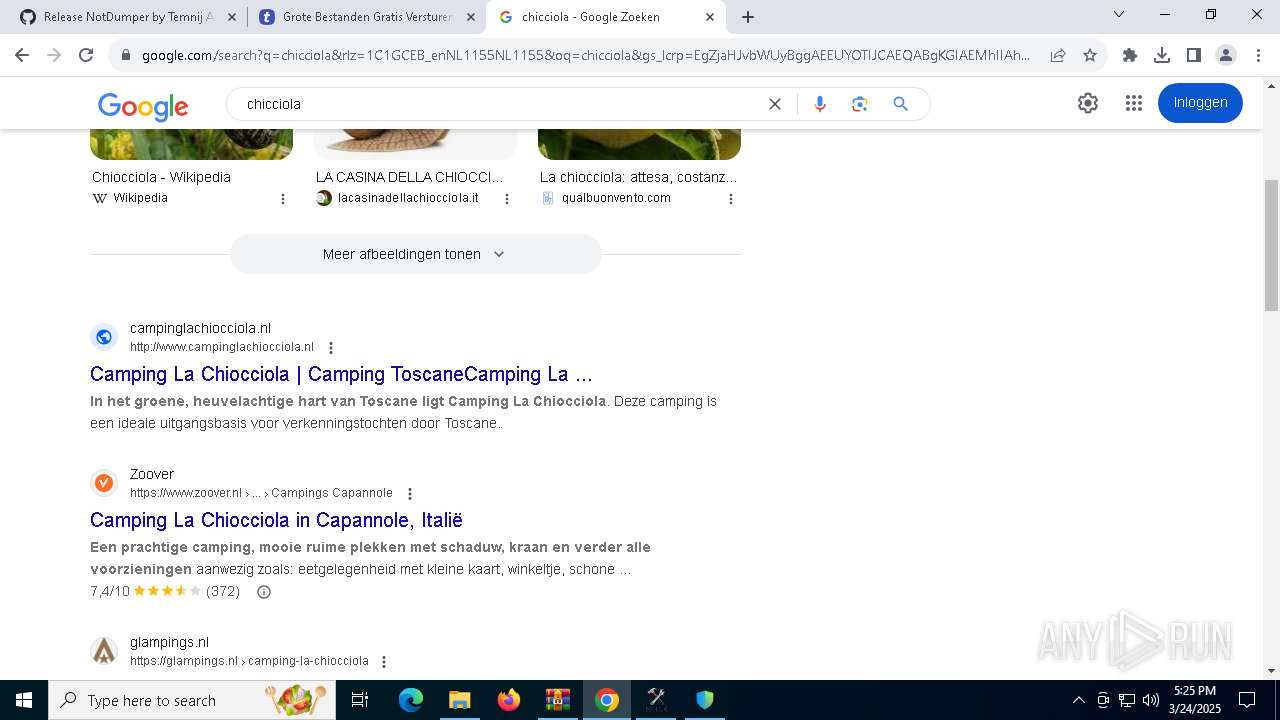
Task: Click the share page icon in address bar
Action: 1058,55
